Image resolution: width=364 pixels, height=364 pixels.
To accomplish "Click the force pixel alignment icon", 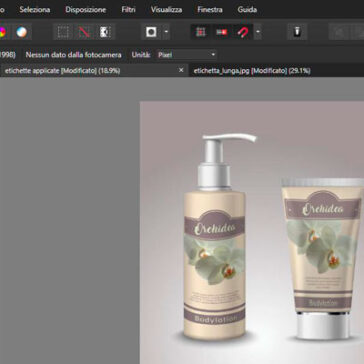I will click(x=222, y=32).
